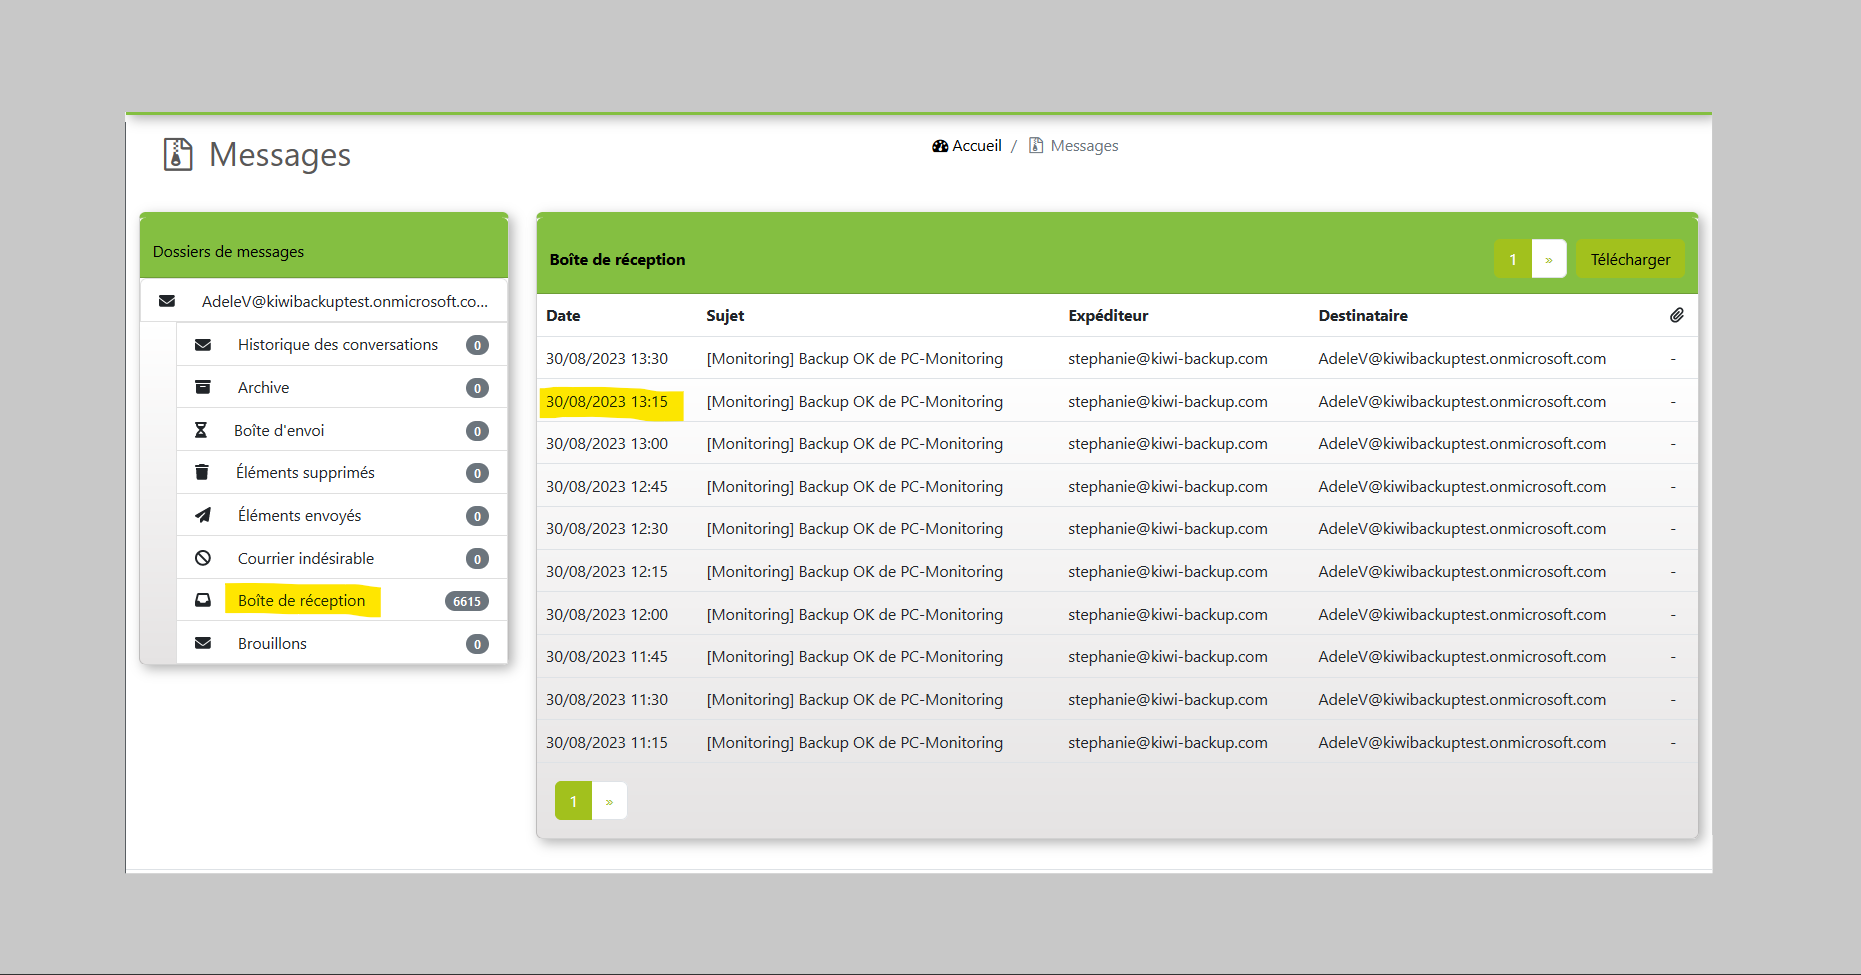Viewport: 1861px width, 975px height.
Task: Open Historique des conversations folder
Action: tap(342, 345)
